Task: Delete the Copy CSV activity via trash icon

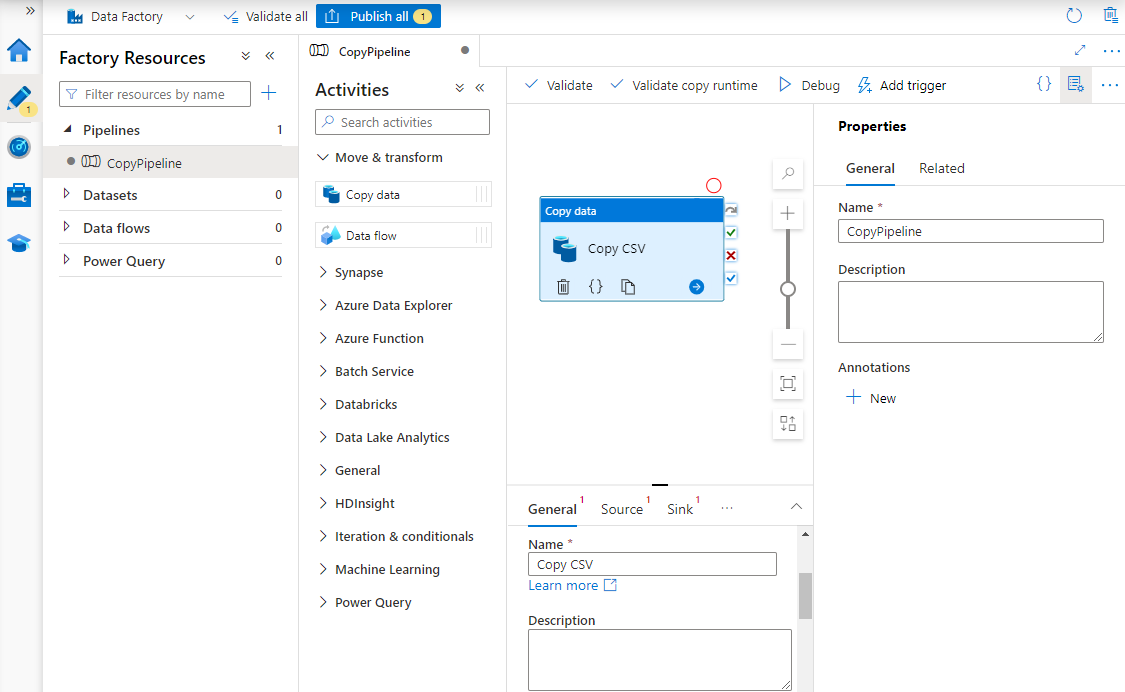Action: 563,286
